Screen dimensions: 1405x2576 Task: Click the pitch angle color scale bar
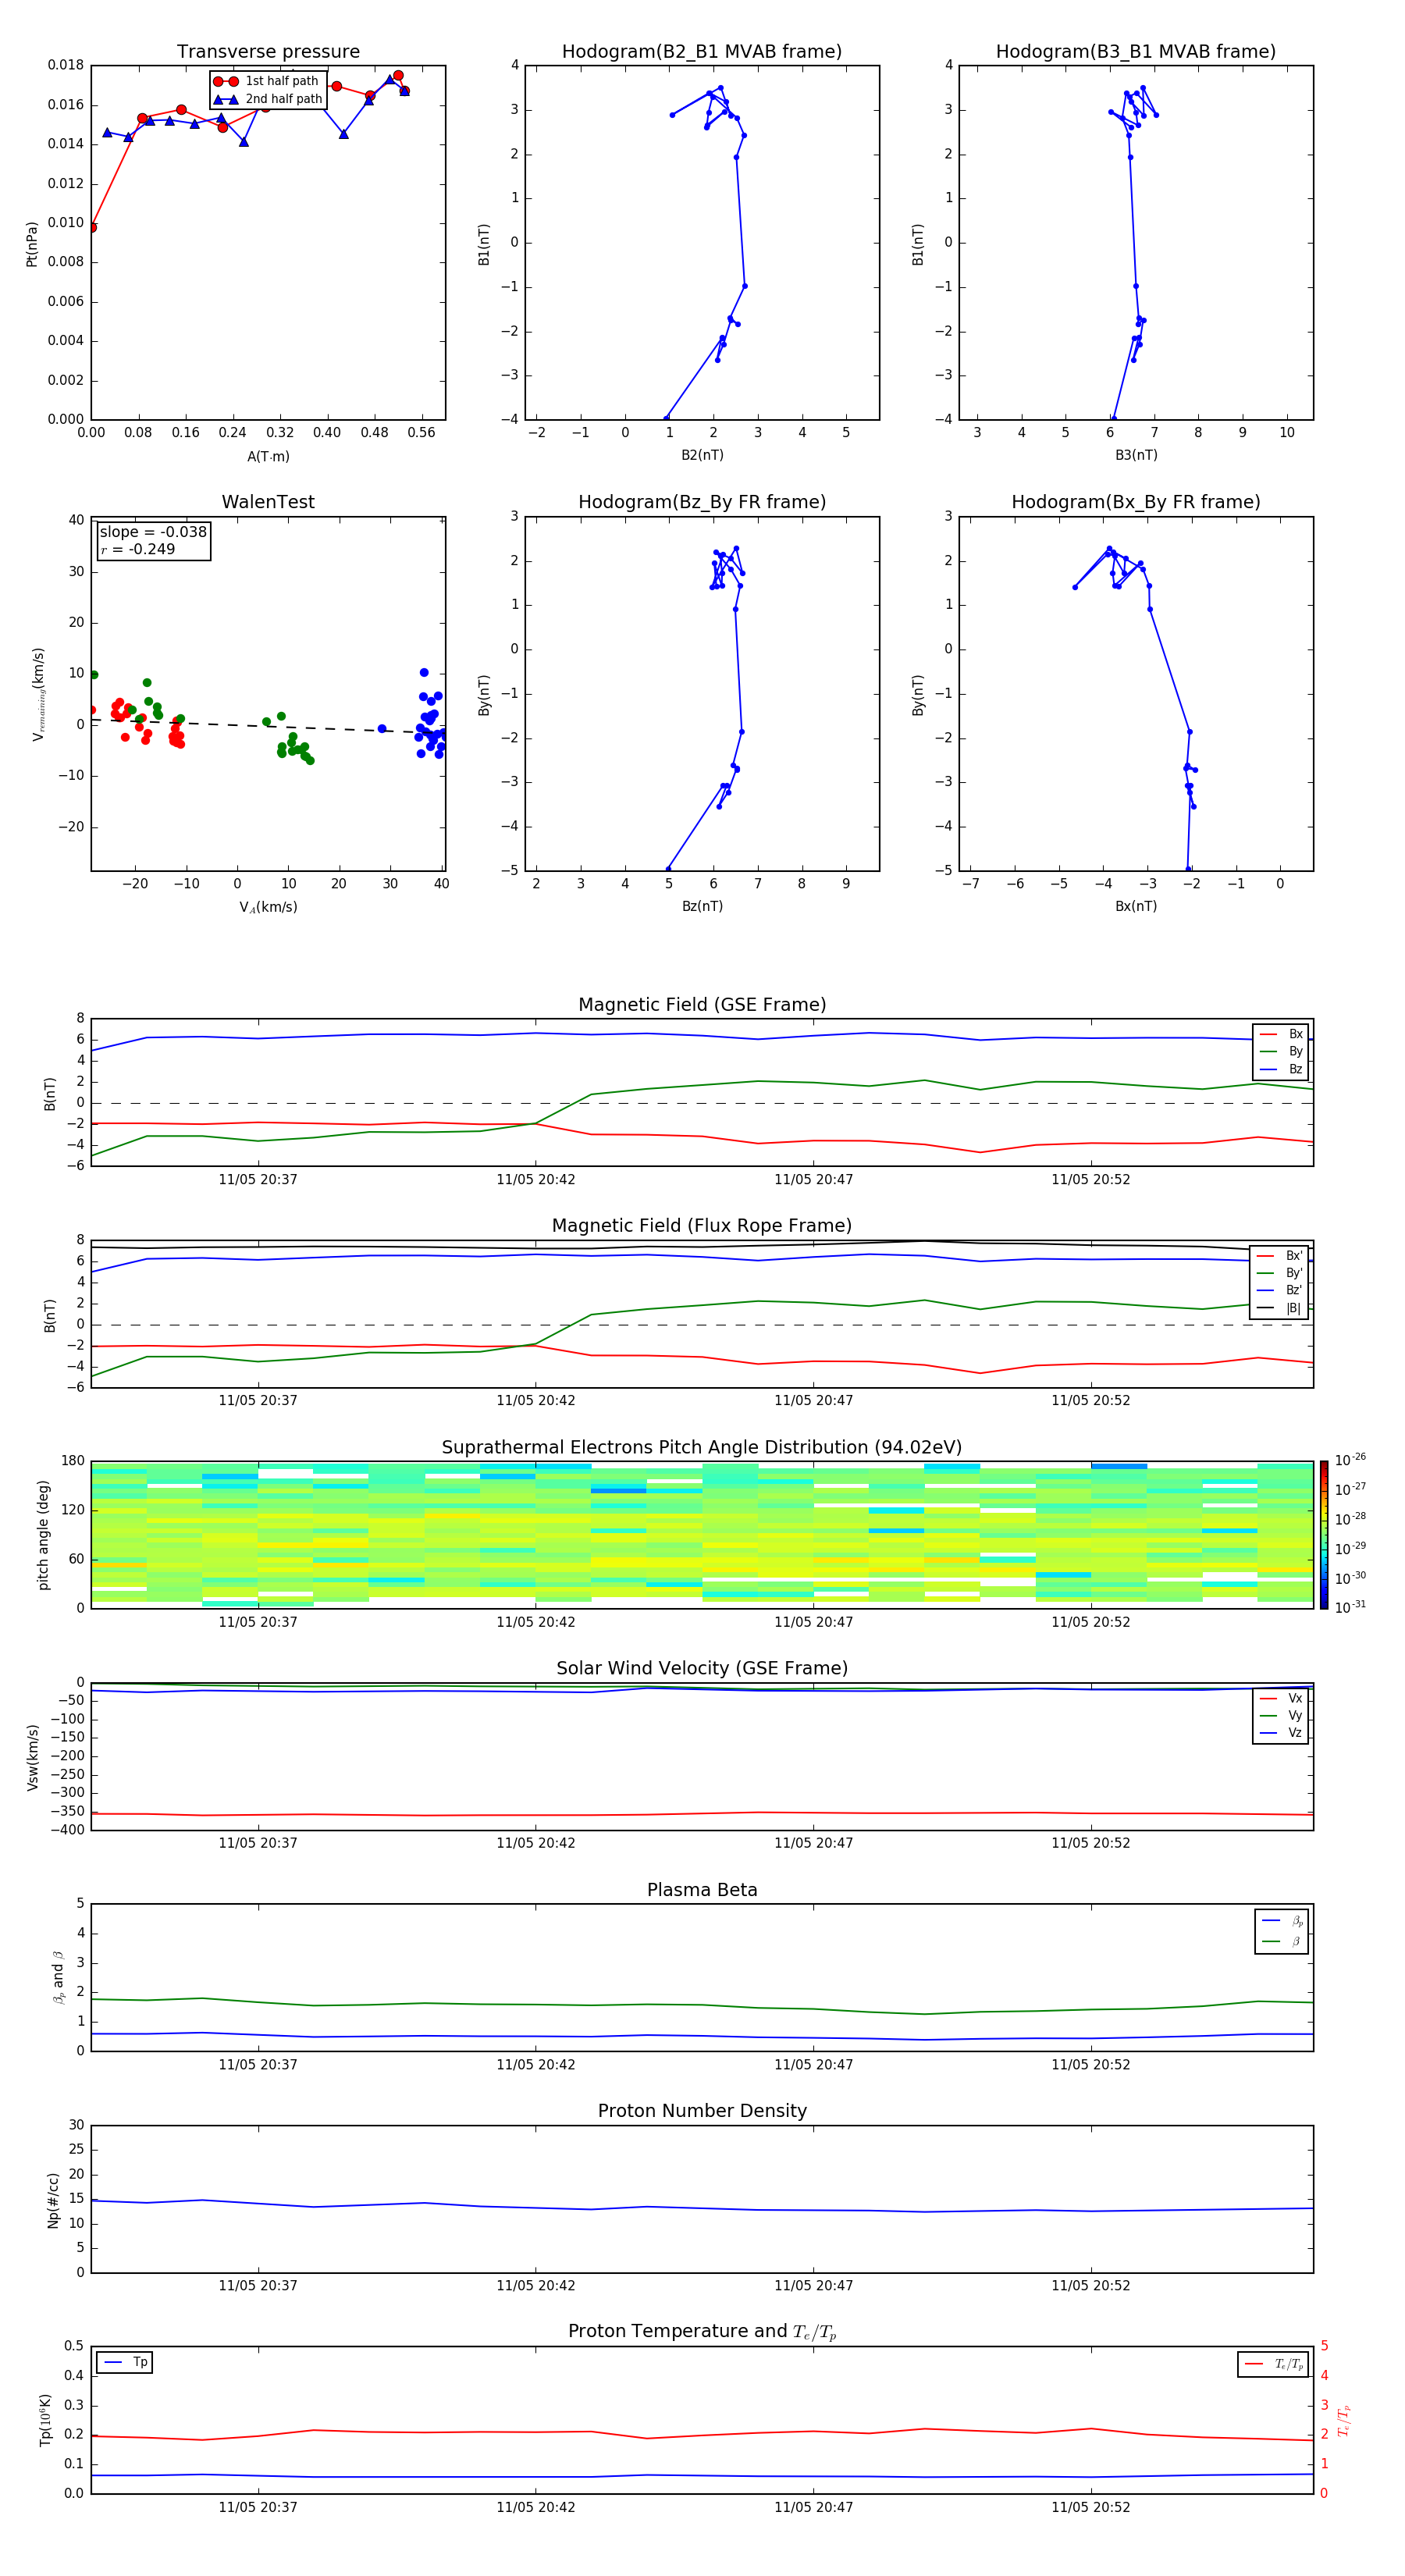coord(1324,1535)
